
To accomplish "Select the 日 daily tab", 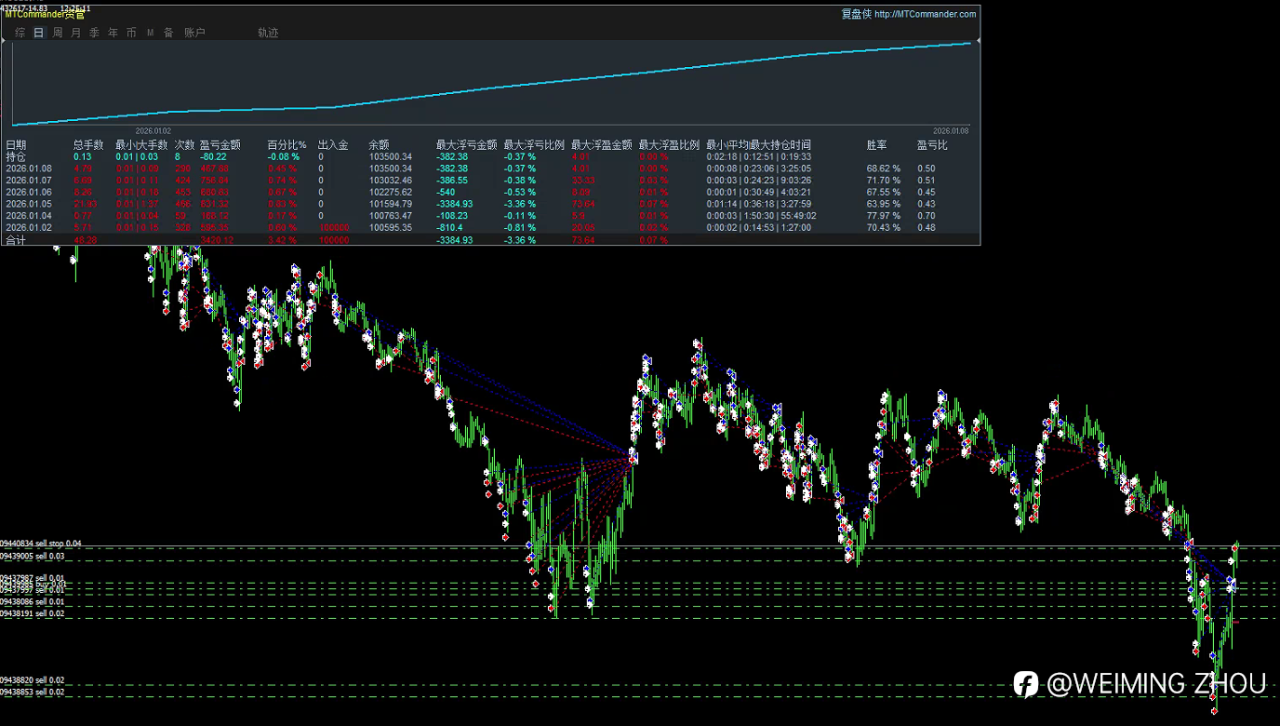I will pos(39,33).
